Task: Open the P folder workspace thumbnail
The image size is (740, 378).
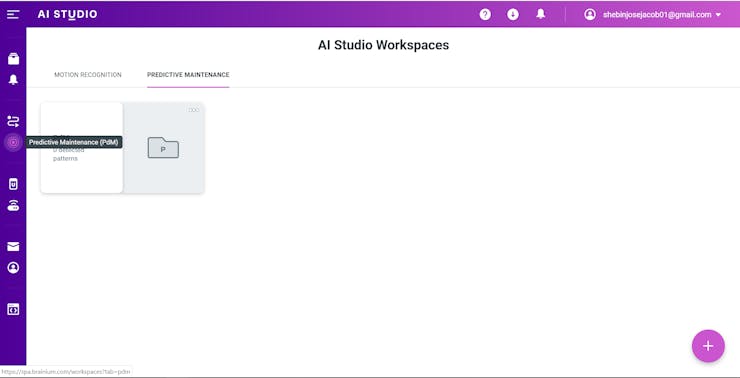Action: 163,148
